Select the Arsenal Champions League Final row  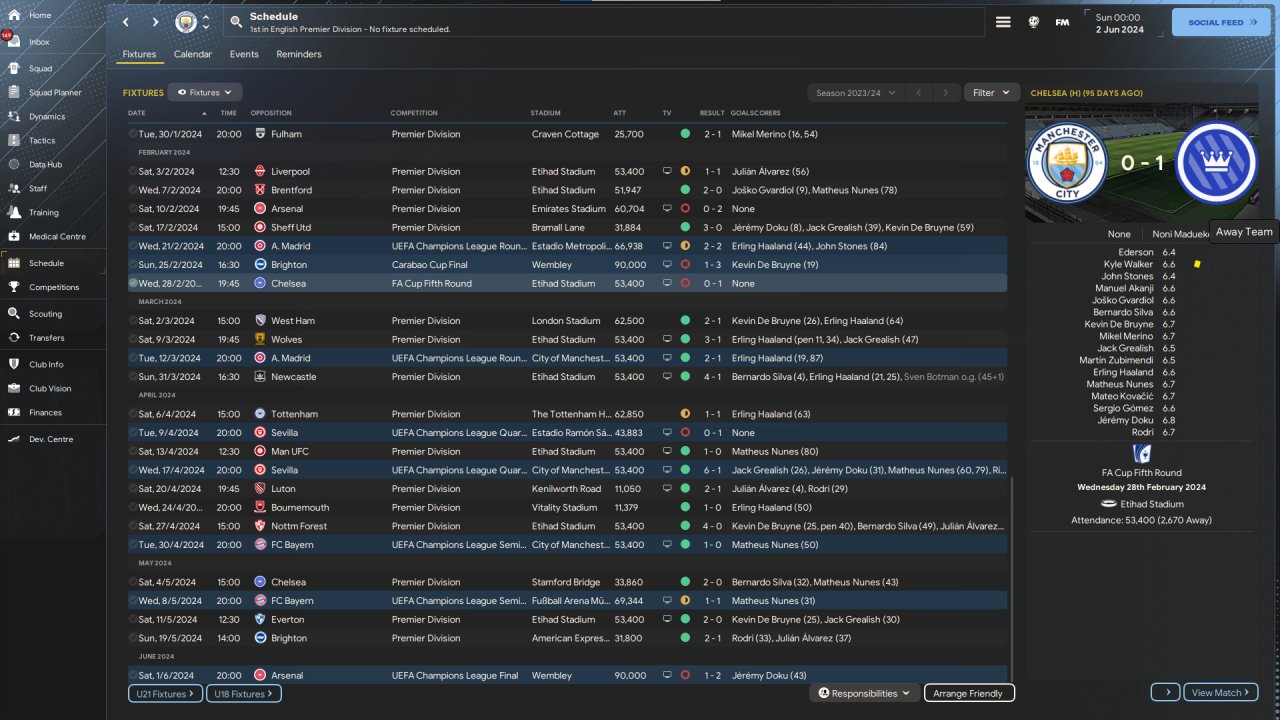(x=567, y=675)
